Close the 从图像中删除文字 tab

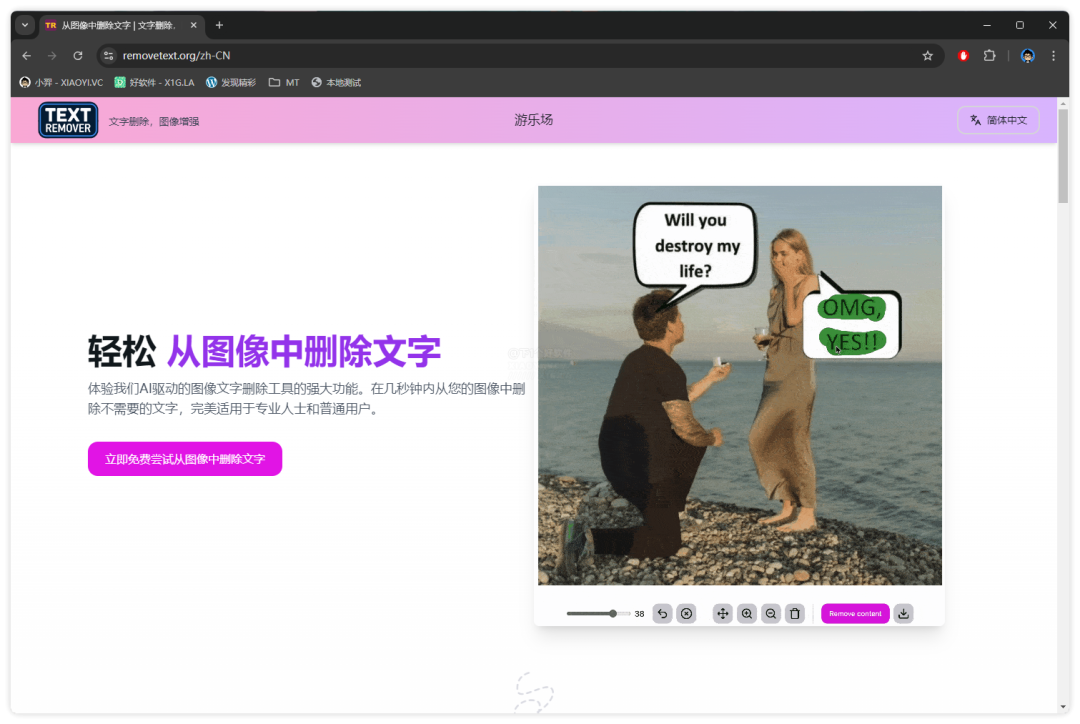pyautogui.click(x=194, y=25)
